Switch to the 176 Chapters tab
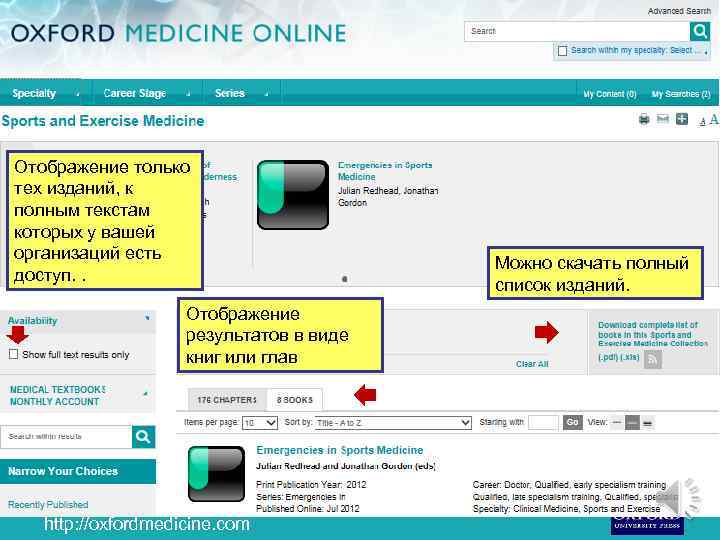 (227, 400)
